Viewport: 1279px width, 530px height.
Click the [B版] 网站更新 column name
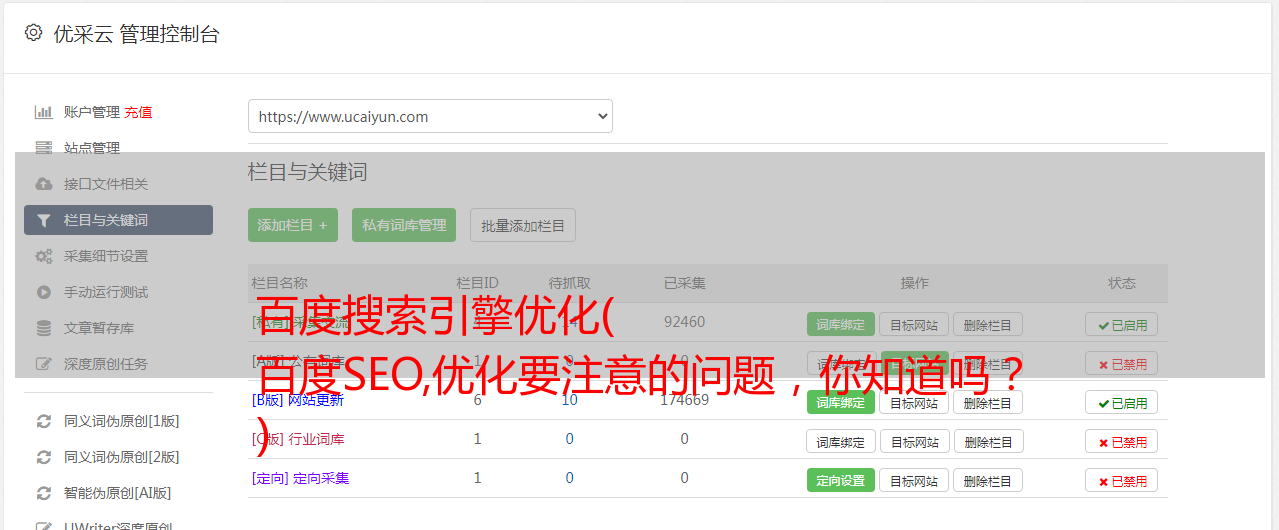298,400
